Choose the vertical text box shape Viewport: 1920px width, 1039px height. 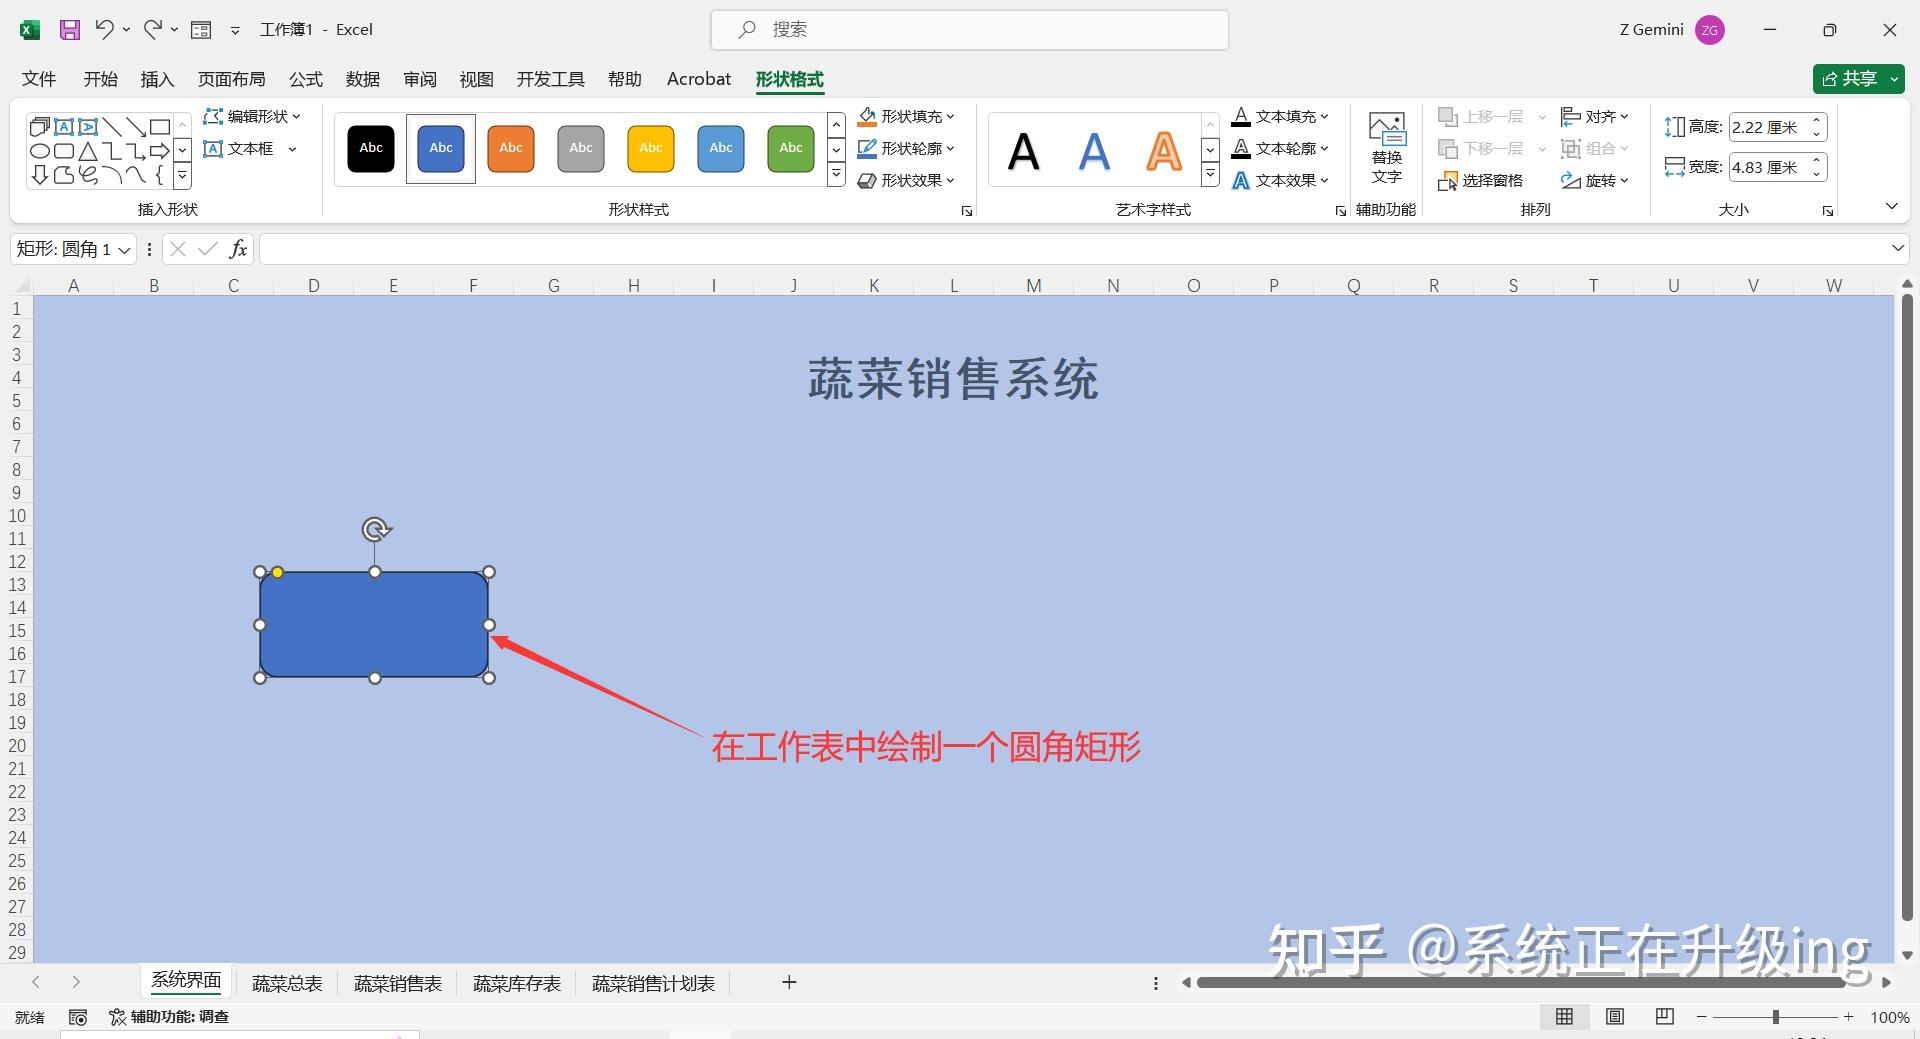(88, 127)
